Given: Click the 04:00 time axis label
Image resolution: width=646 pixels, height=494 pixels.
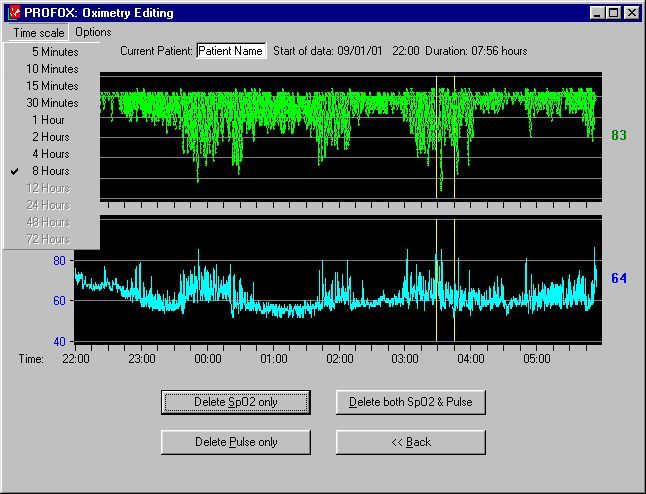Looking at the screenshot, I should pyautogui.click(x=470, y=359).
